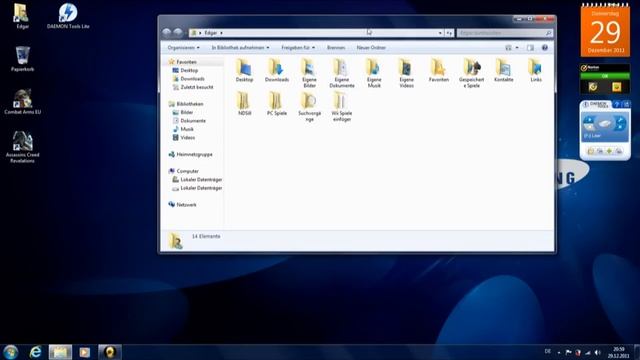Viewport: 640px width, 360px height.
Task: Click the refresh button beside address bar
Action: [x=449, y=33]
